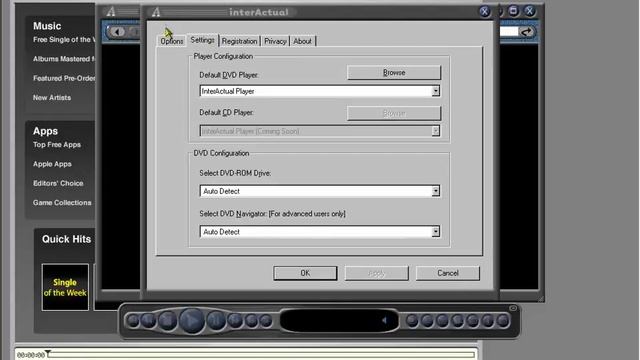Click Browse for Default DVD Player
Screen dimensions: 640x360
click(x=394, y=73)
